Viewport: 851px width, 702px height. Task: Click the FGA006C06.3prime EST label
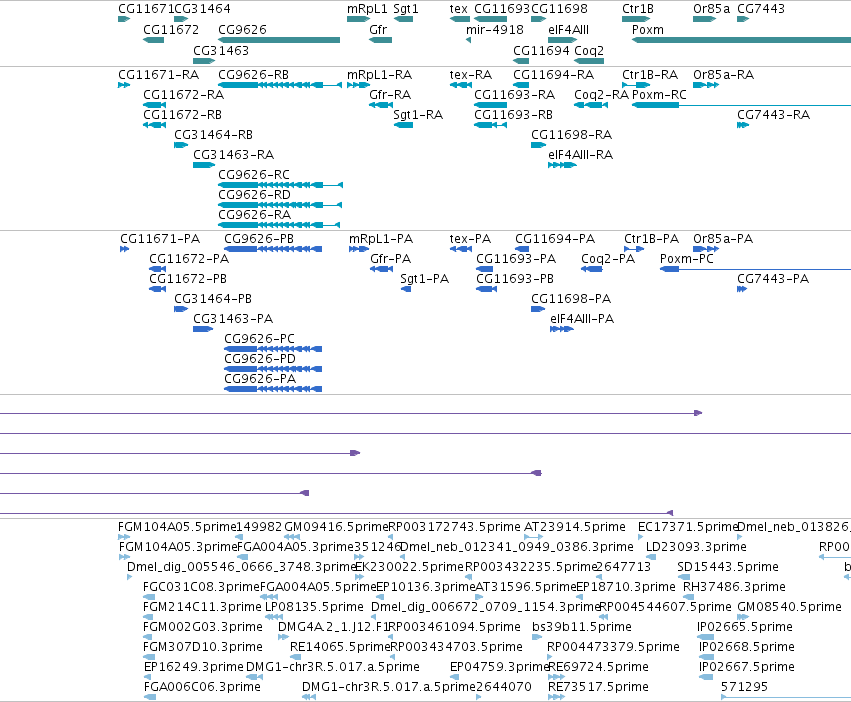(x=202, y=687)
